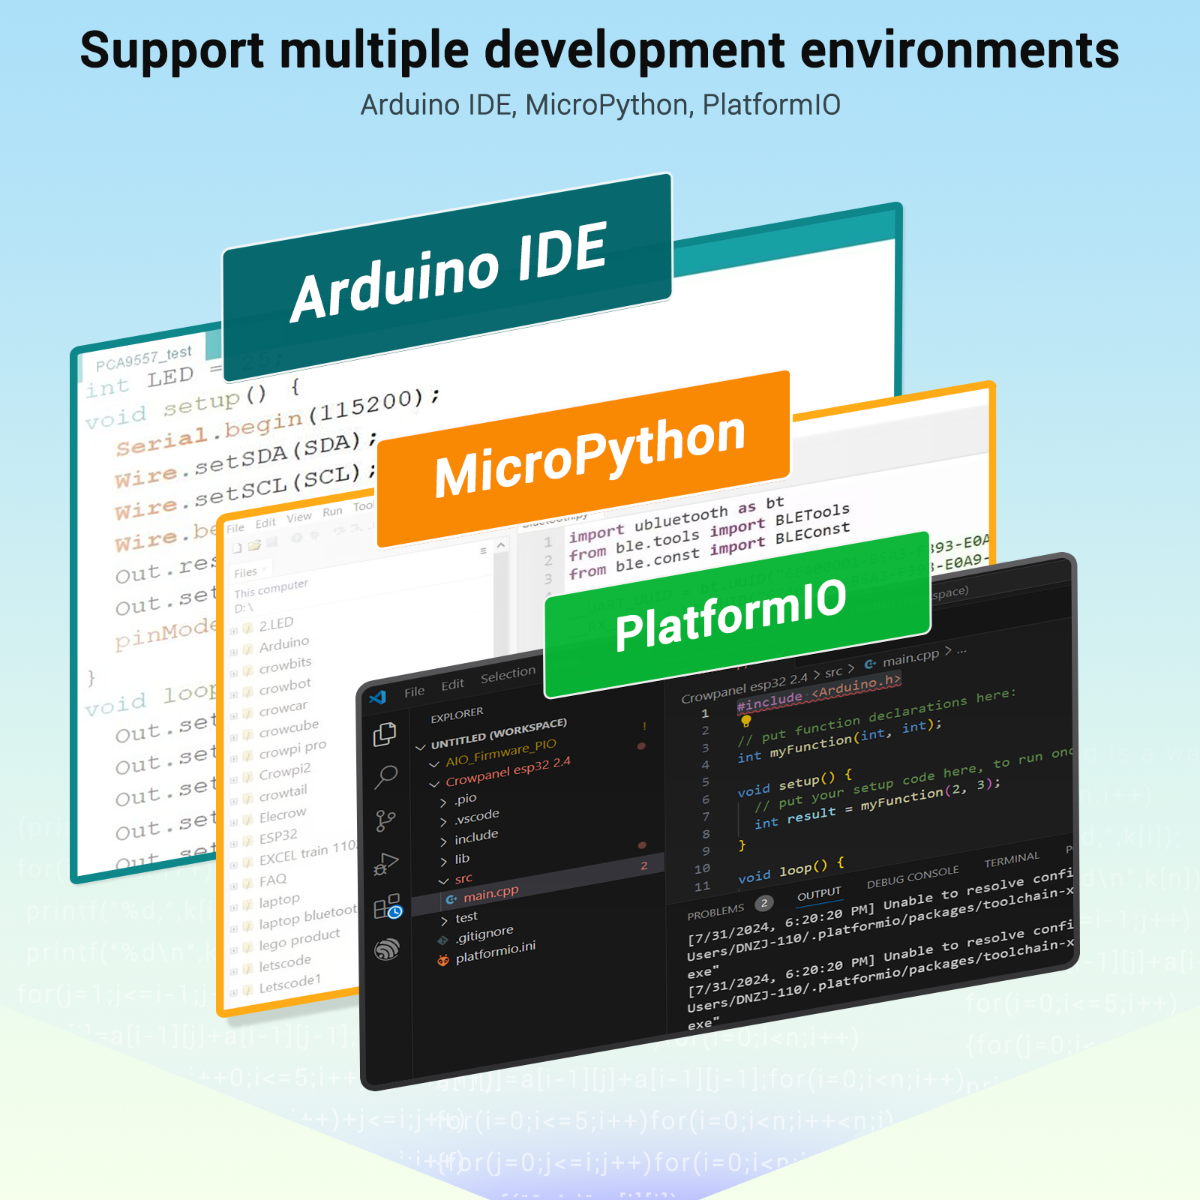Expand the lib folder
This screenshot has width=1200, height=1200.
pyautogui.click(x=443, y=861)
